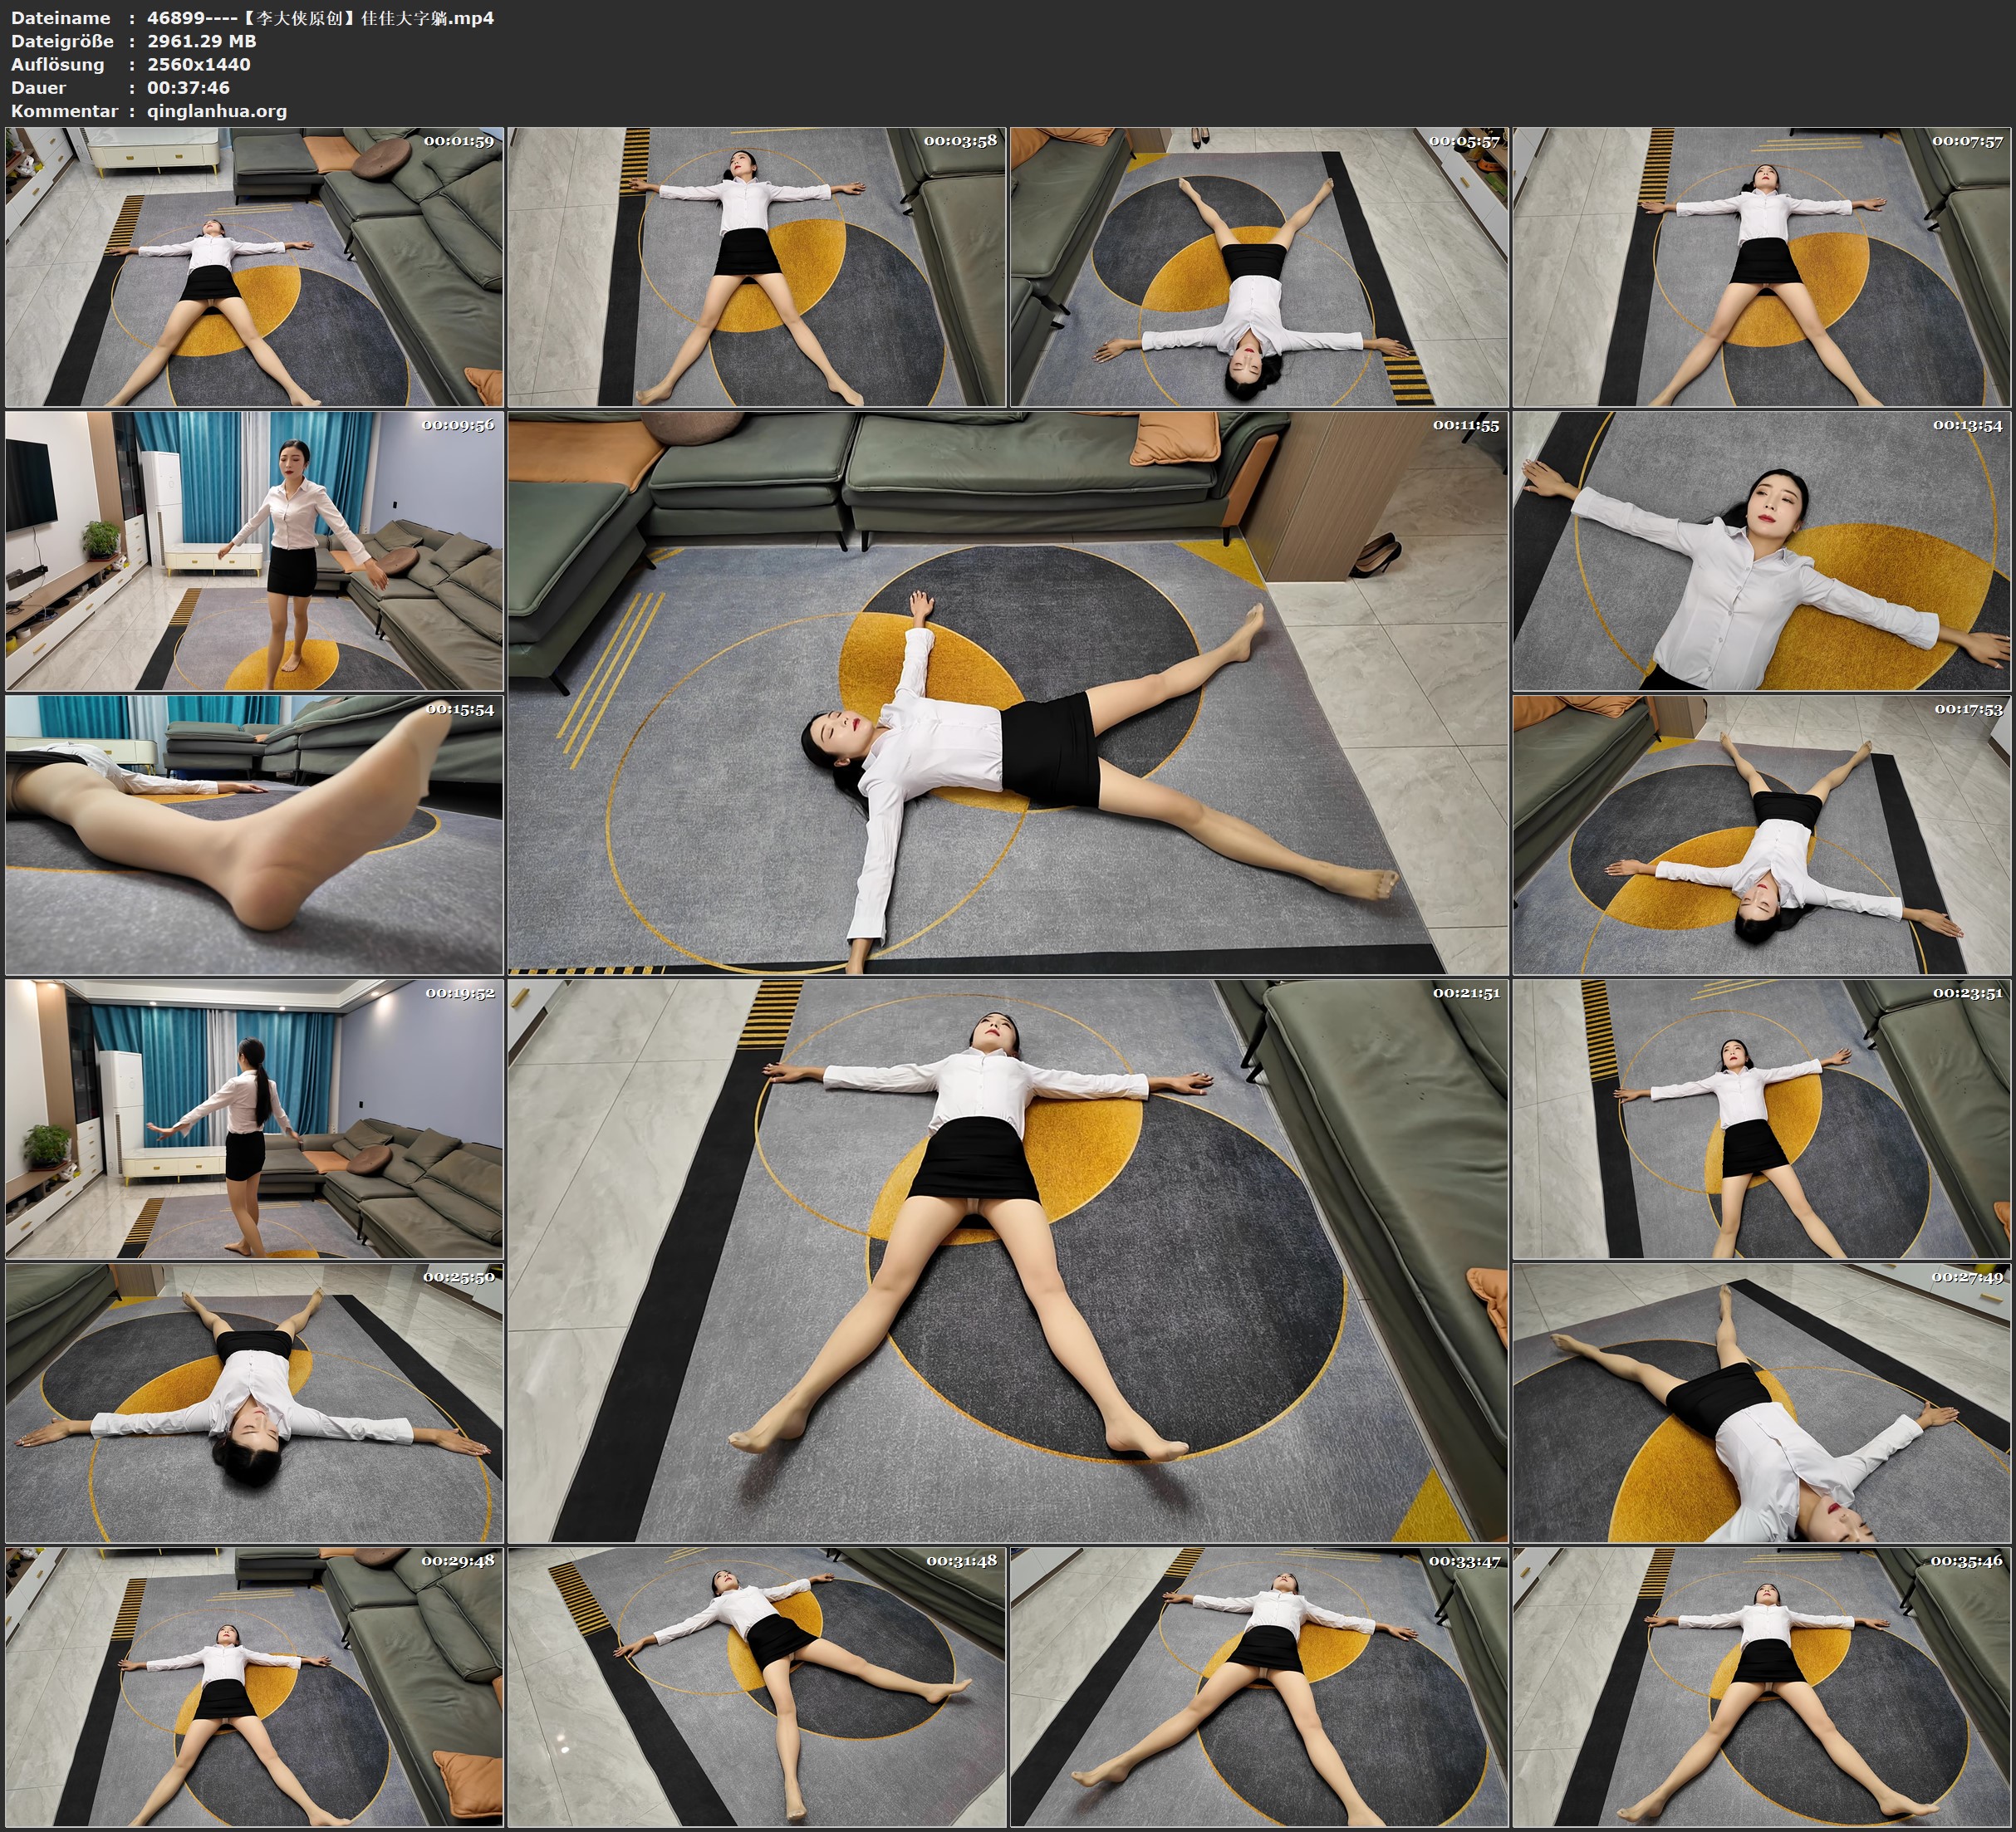The height and width of the screenshot is (1832, 2016).
Task: Open the frame marked 00:05:57
Action: click(1259, 267)
